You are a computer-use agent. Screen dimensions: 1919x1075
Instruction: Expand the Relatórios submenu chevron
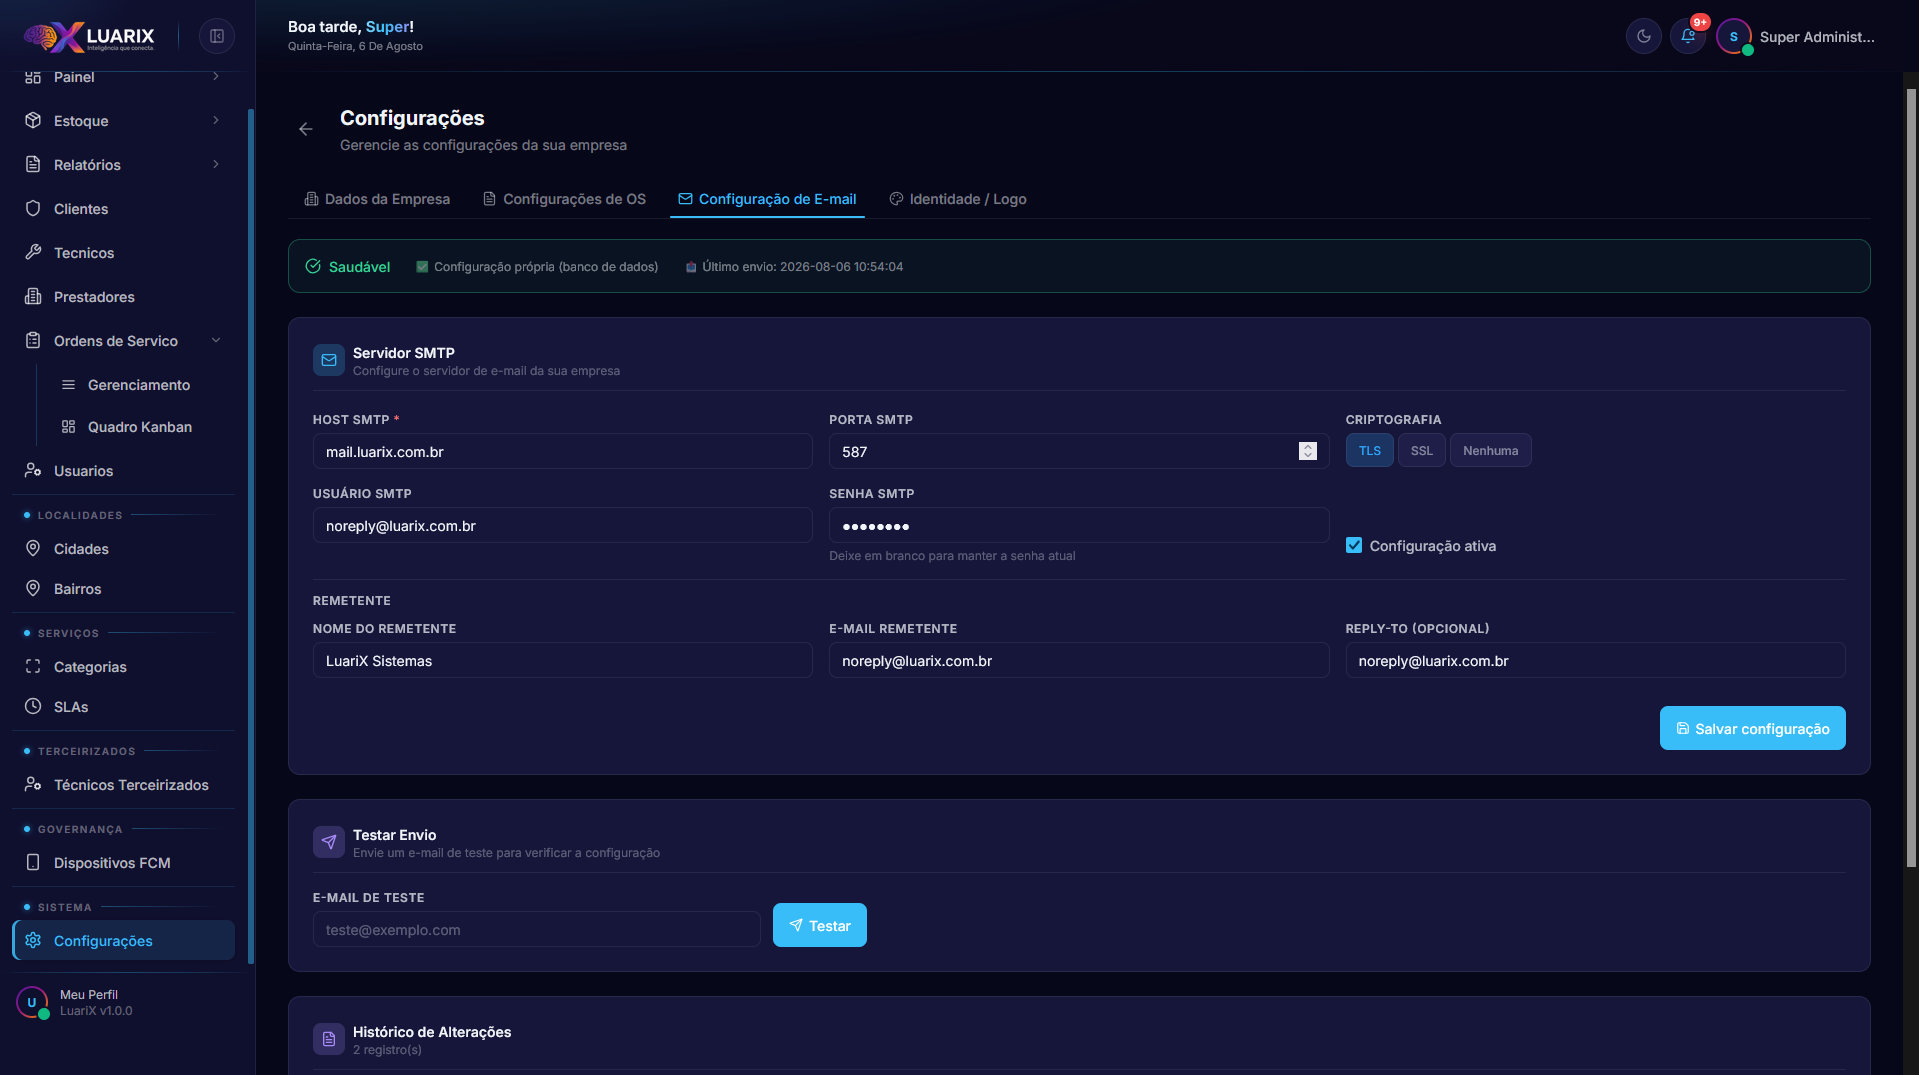click(216, 164)
